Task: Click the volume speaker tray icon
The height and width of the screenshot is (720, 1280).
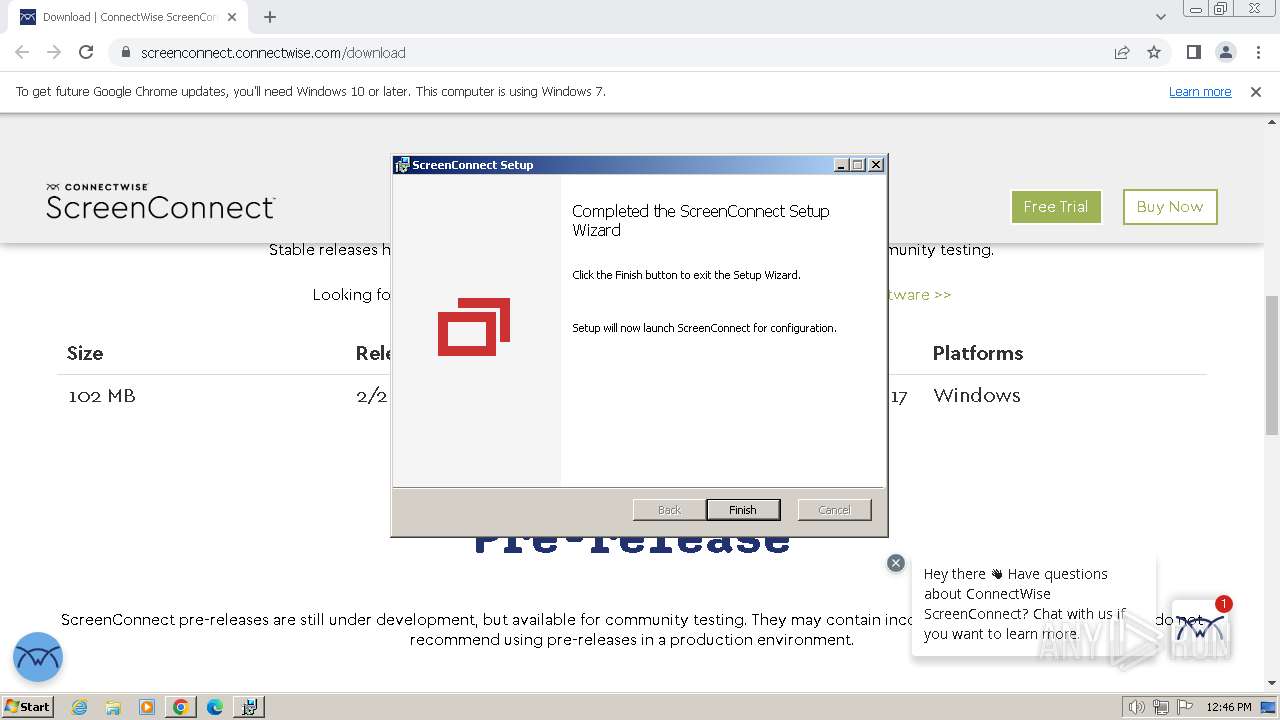Action: pyautogui.click(x=1136, y=707)
